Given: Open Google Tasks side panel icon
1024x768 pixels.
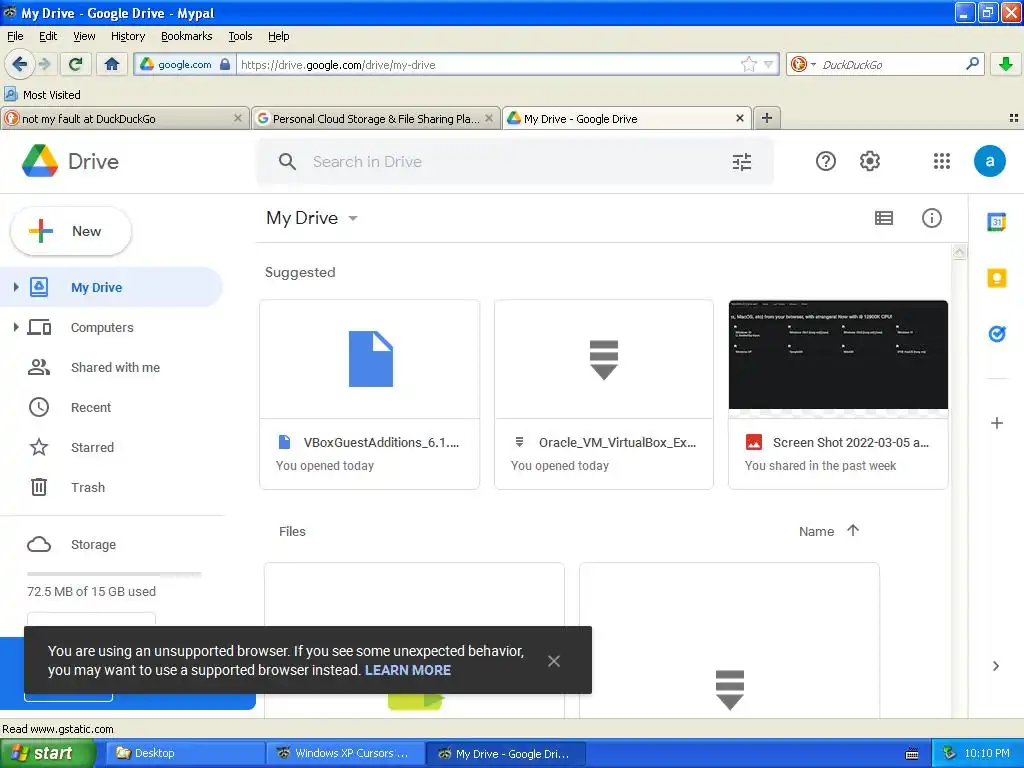Looking at the screenshot, I should point(997,334).
